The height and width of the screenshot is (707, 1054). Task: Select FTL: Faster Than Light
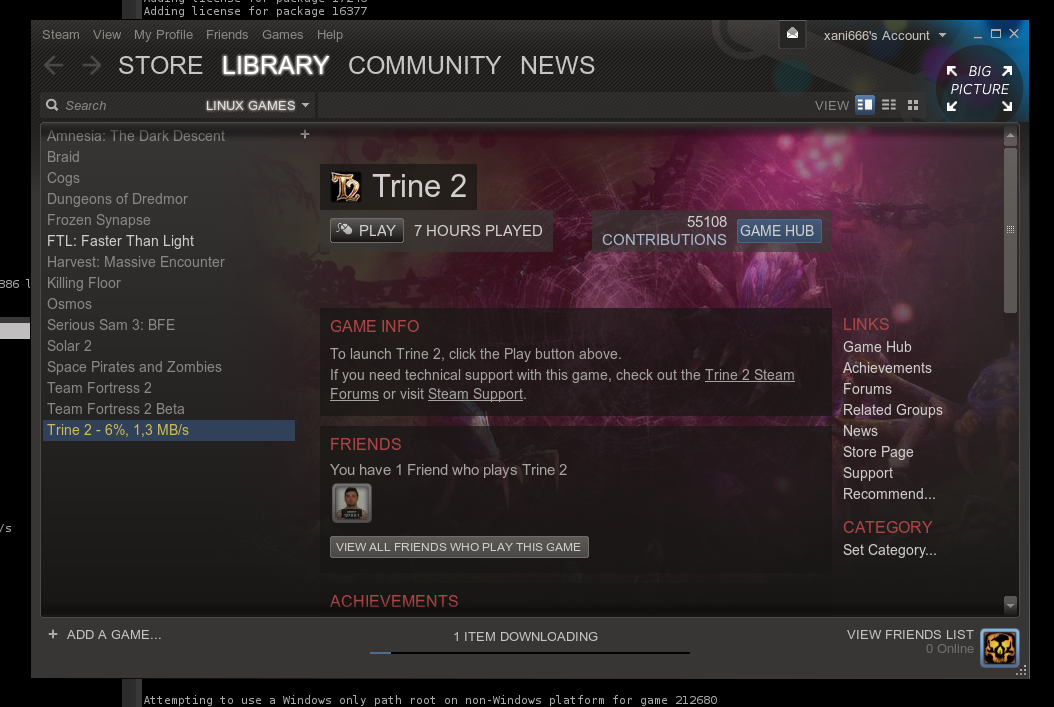pos(168,241)
